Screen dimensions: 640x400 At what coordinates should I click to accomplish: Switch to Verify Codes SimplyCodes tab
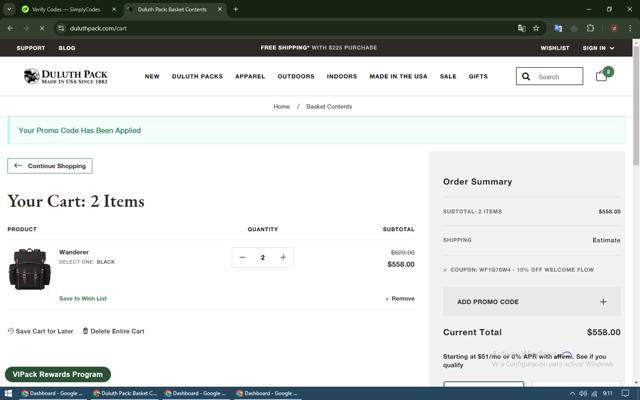pos(66,9)
